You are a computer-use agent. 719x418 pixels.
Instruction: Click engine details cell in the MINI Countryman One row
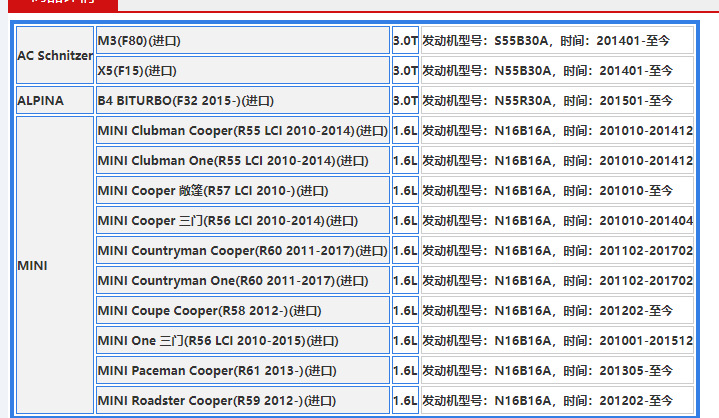557,280
